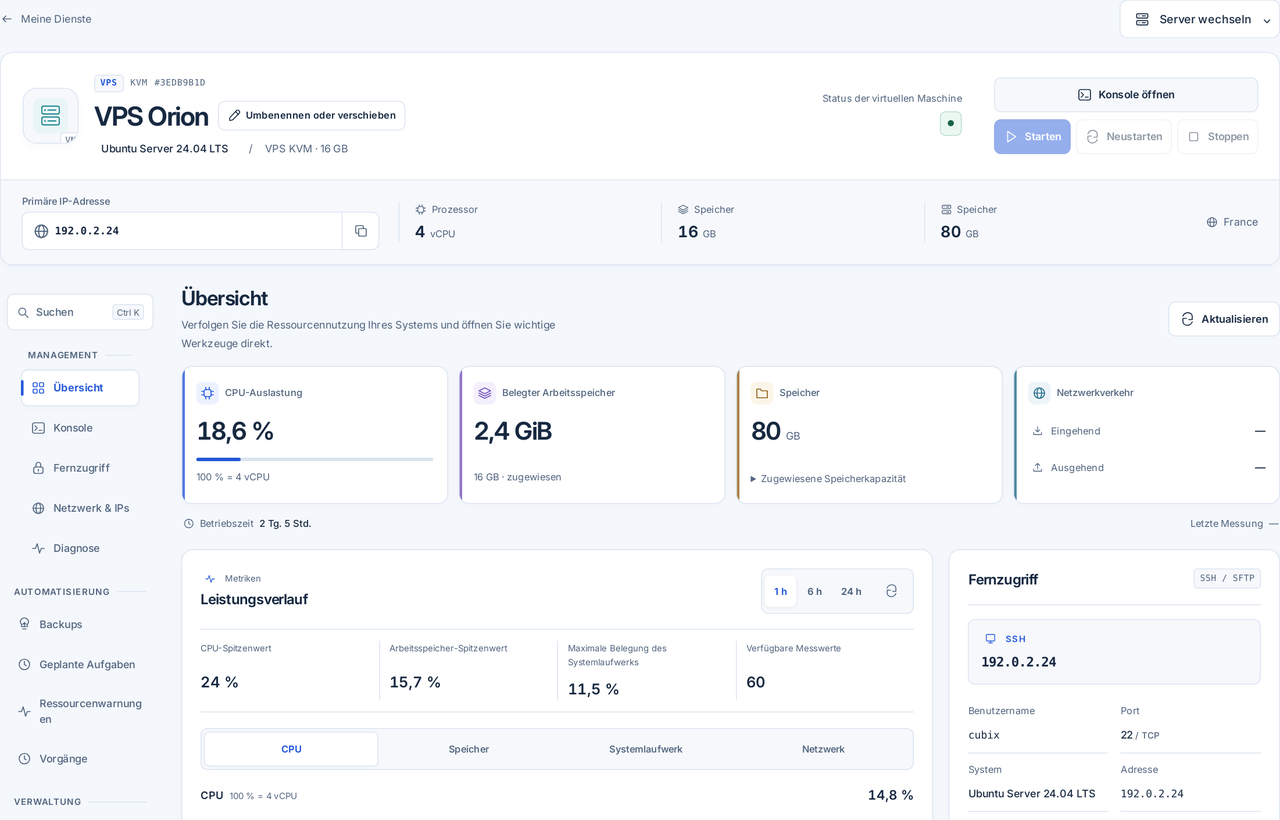The height and width of the screenshot is (820, 1280).
Task: Click the Konsole öffnen button
Action: (x=1126, y=95)
